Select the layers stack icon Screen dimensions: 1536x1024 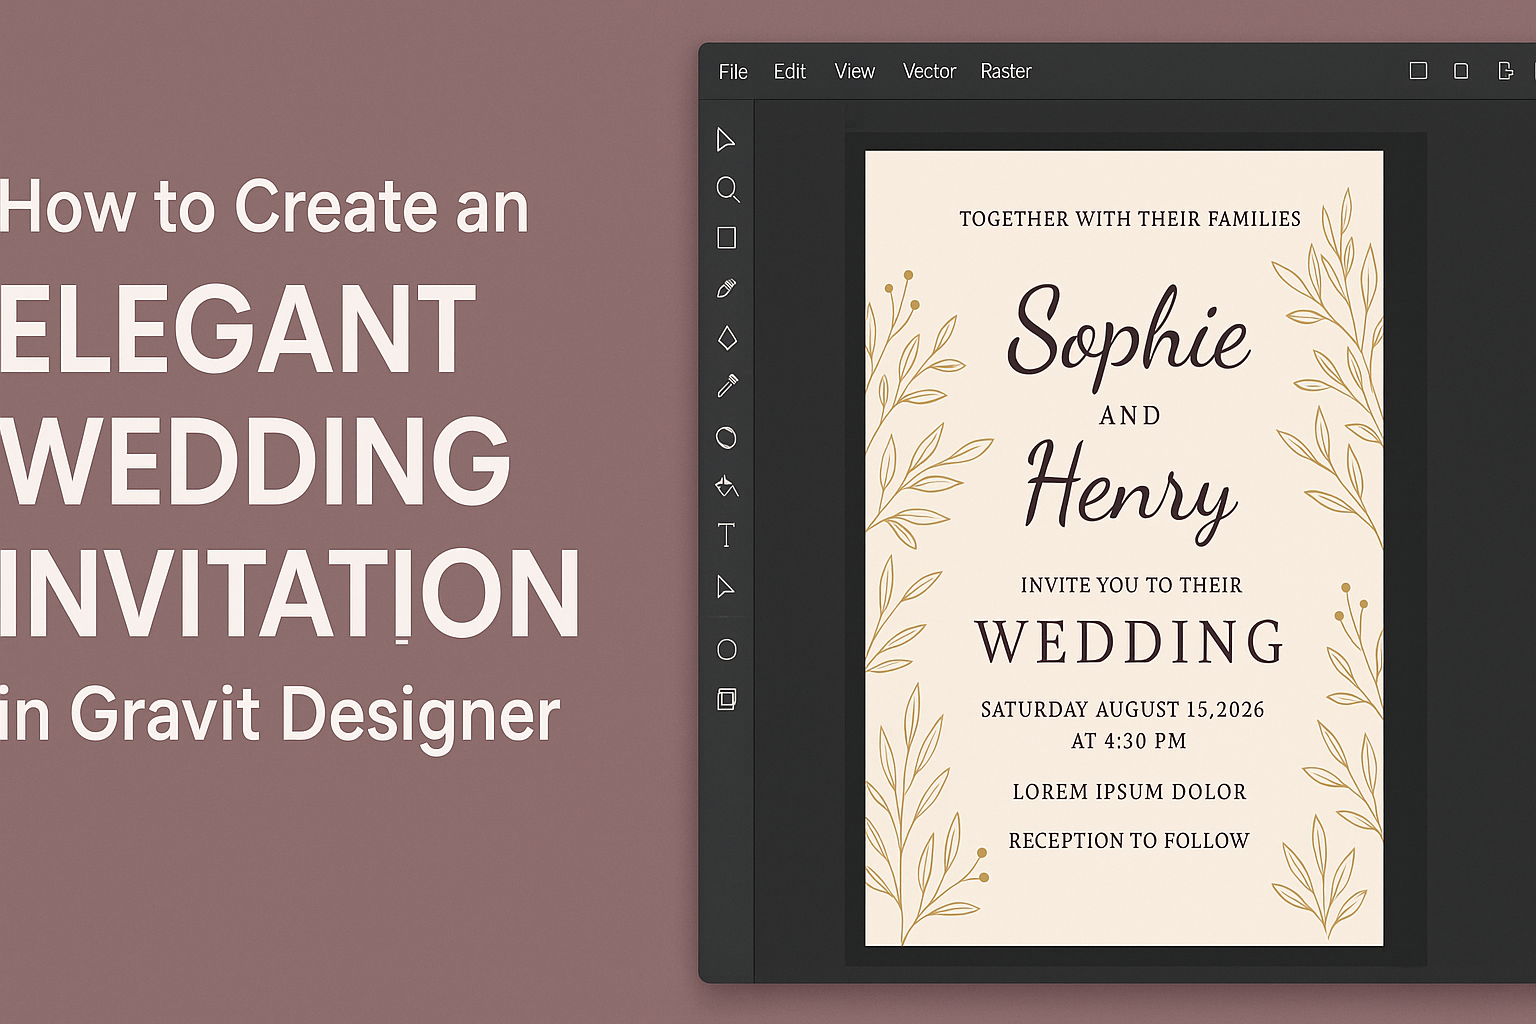click(x=727, y=699)
